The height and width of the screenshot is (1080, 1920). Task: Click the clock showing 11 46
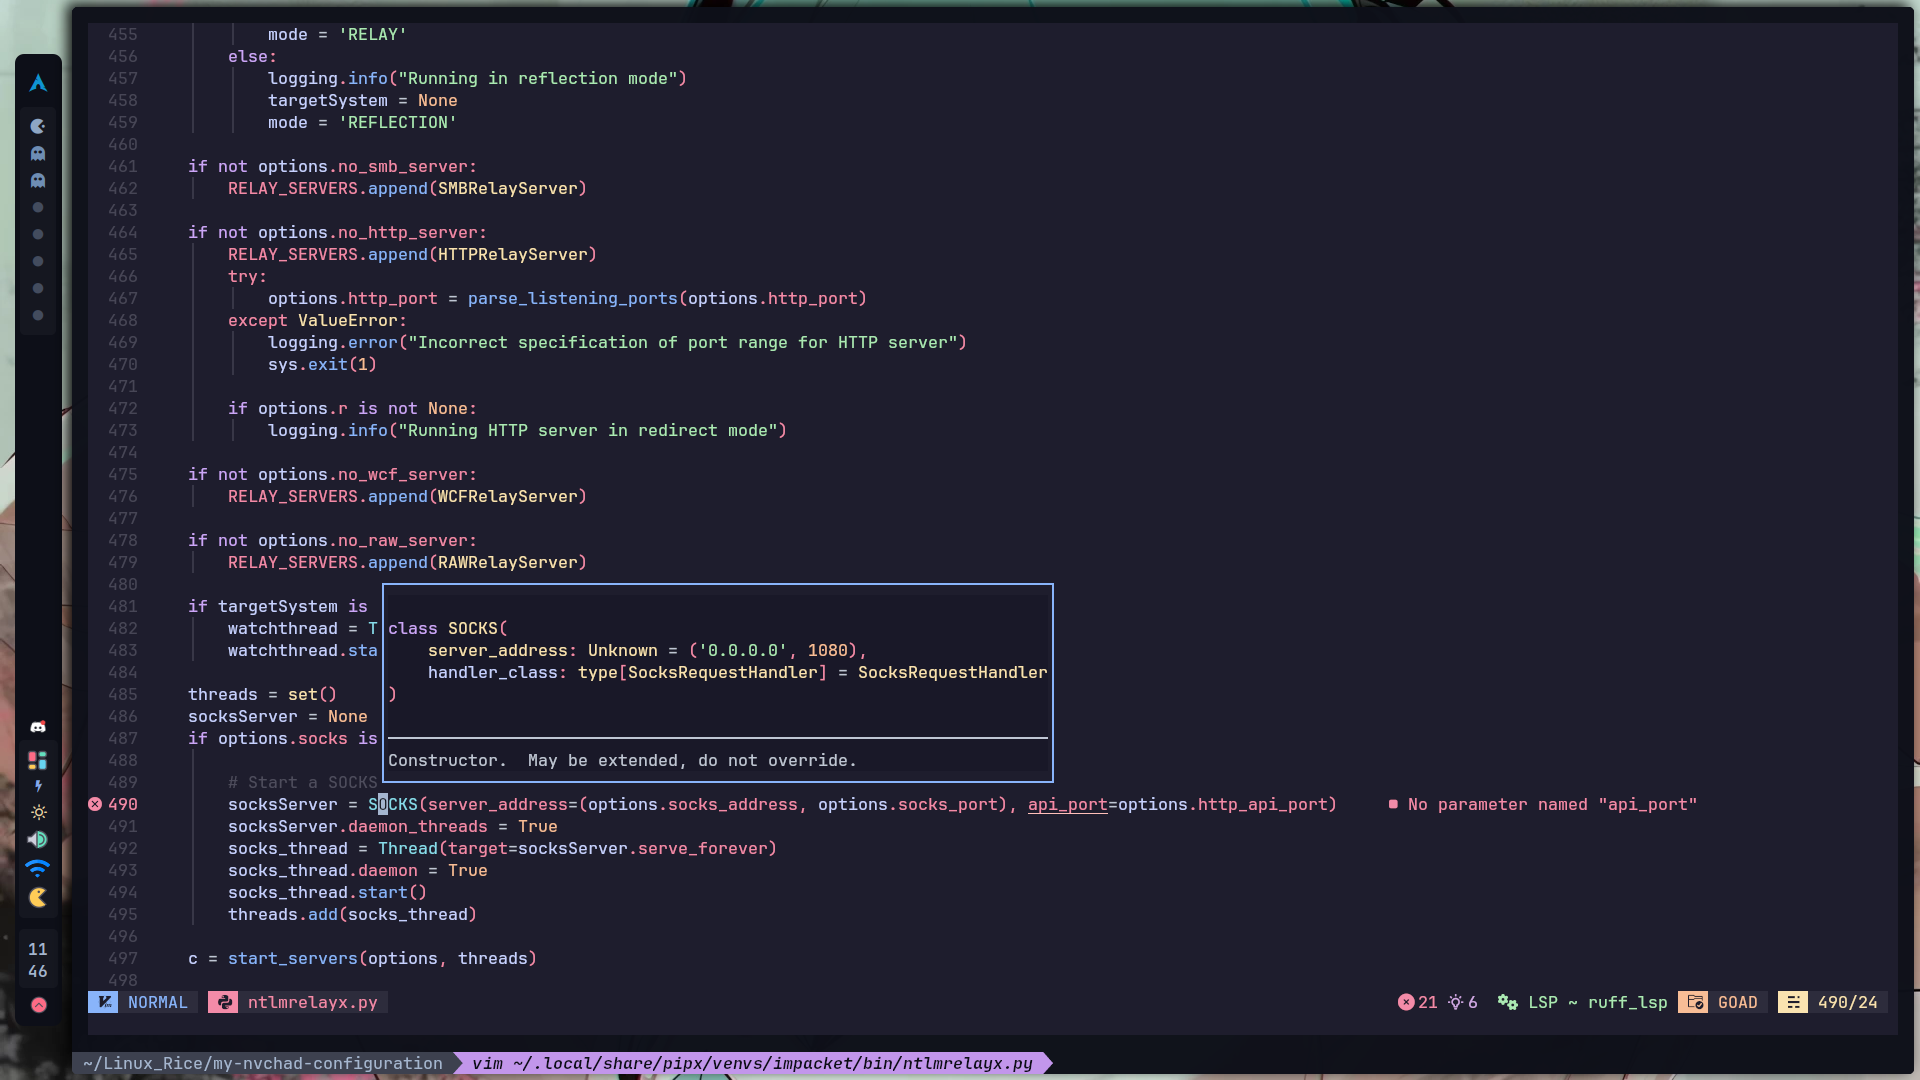pos(38,960)
